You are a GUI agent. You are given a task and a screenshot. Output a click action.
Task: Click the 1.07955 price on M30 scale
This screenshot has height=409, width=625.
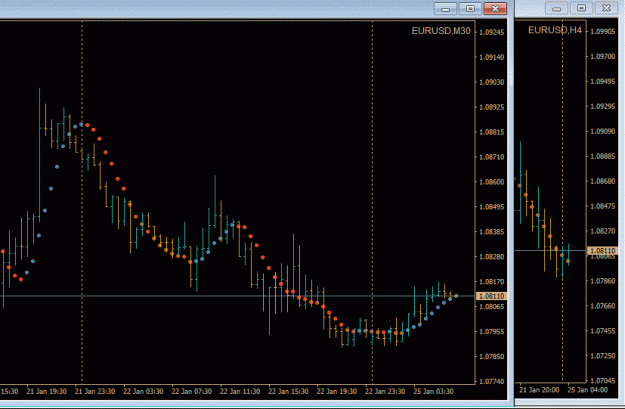point(491,332)
